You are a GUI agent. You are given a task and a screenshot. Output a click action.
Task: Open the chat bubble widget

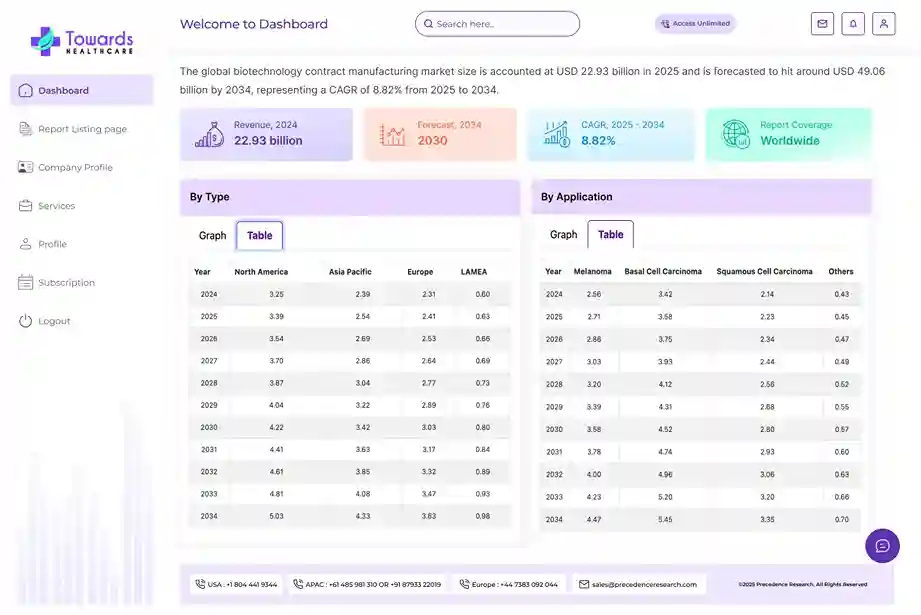click(x=882, y=545)
